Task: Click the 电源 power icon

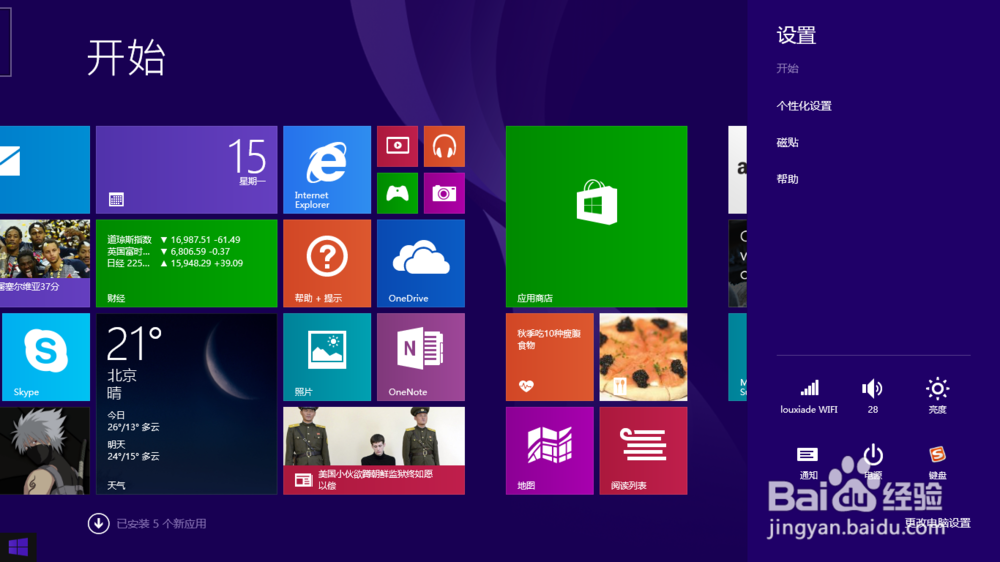Action: (872, 462)
